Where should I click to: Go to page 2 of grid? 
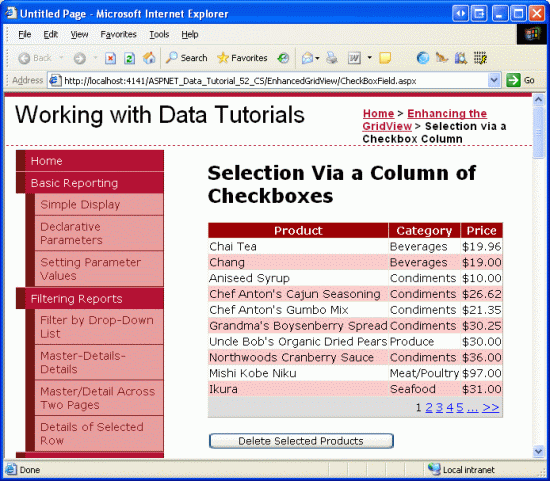[x=429, y=407]
